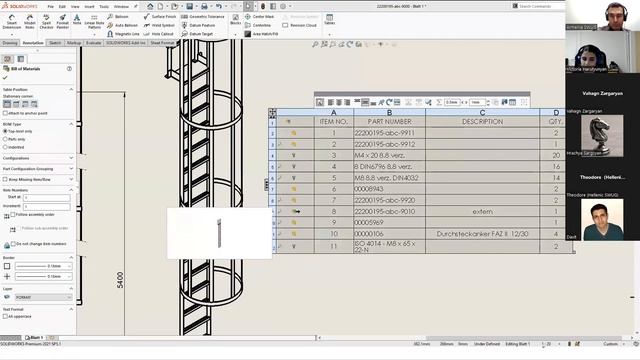The width and height of the screenshot is (640, 360).
Task: Select the Magnetic Line tool
Action: coord(123,34)
